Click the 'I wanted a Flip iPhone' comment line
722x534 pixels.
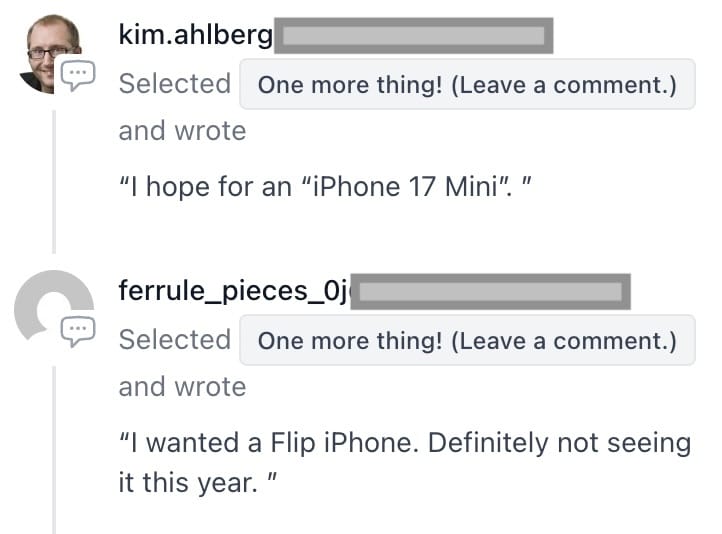[x=404, y=443]
